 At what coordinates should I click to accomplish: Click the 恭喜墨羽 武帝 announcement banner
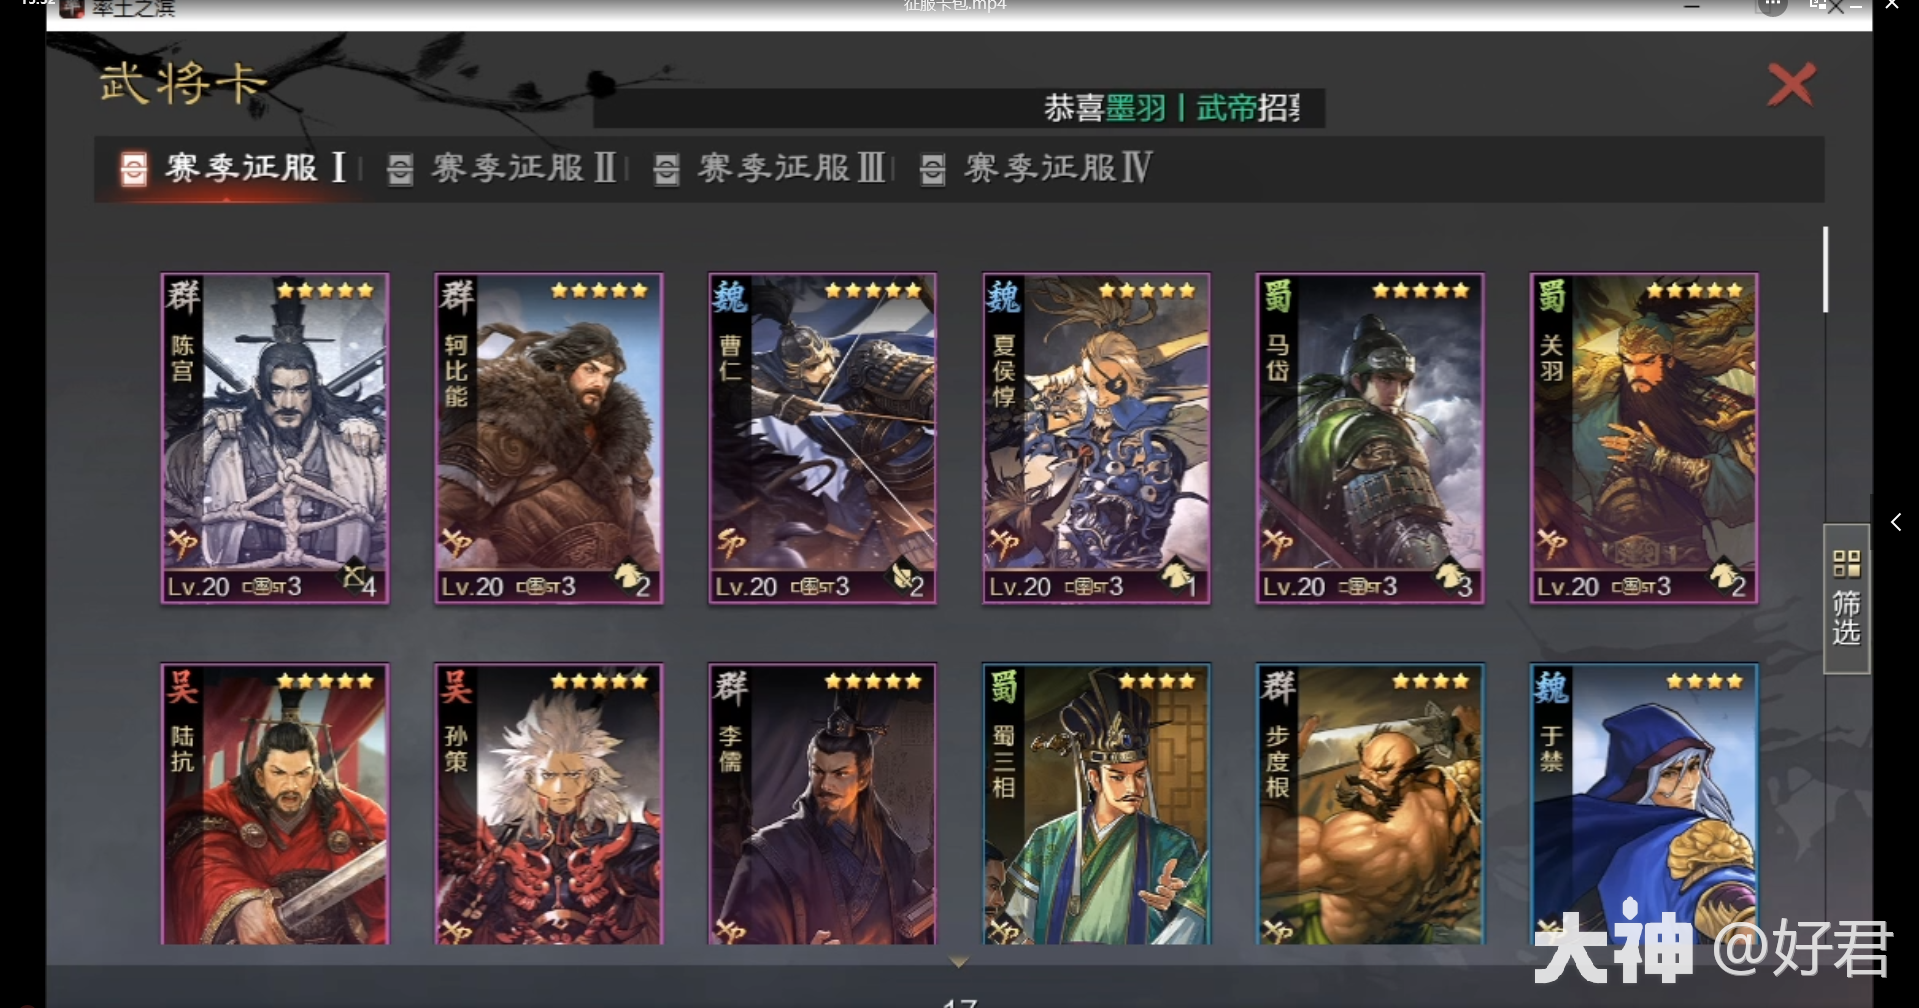tap(959, 108)
